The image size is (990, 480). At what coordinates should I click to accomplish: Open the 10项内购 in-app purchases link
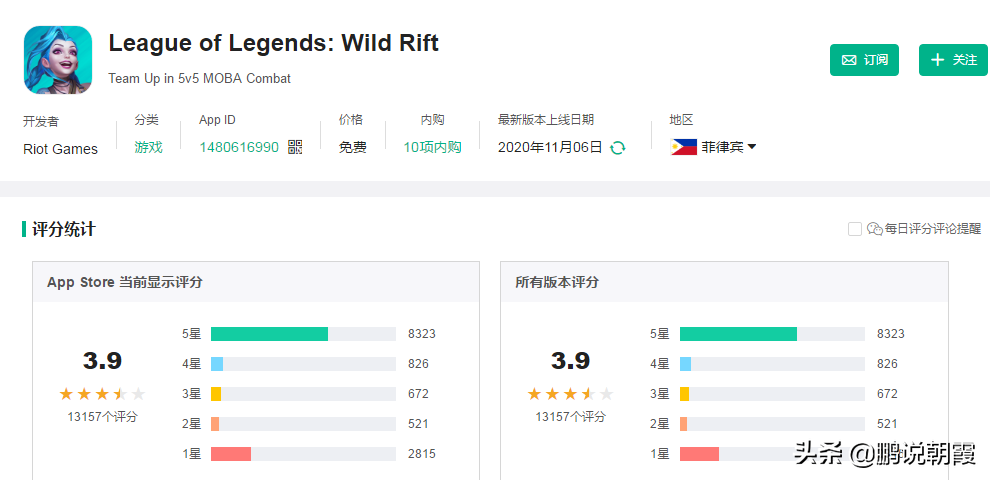[432, 147]
